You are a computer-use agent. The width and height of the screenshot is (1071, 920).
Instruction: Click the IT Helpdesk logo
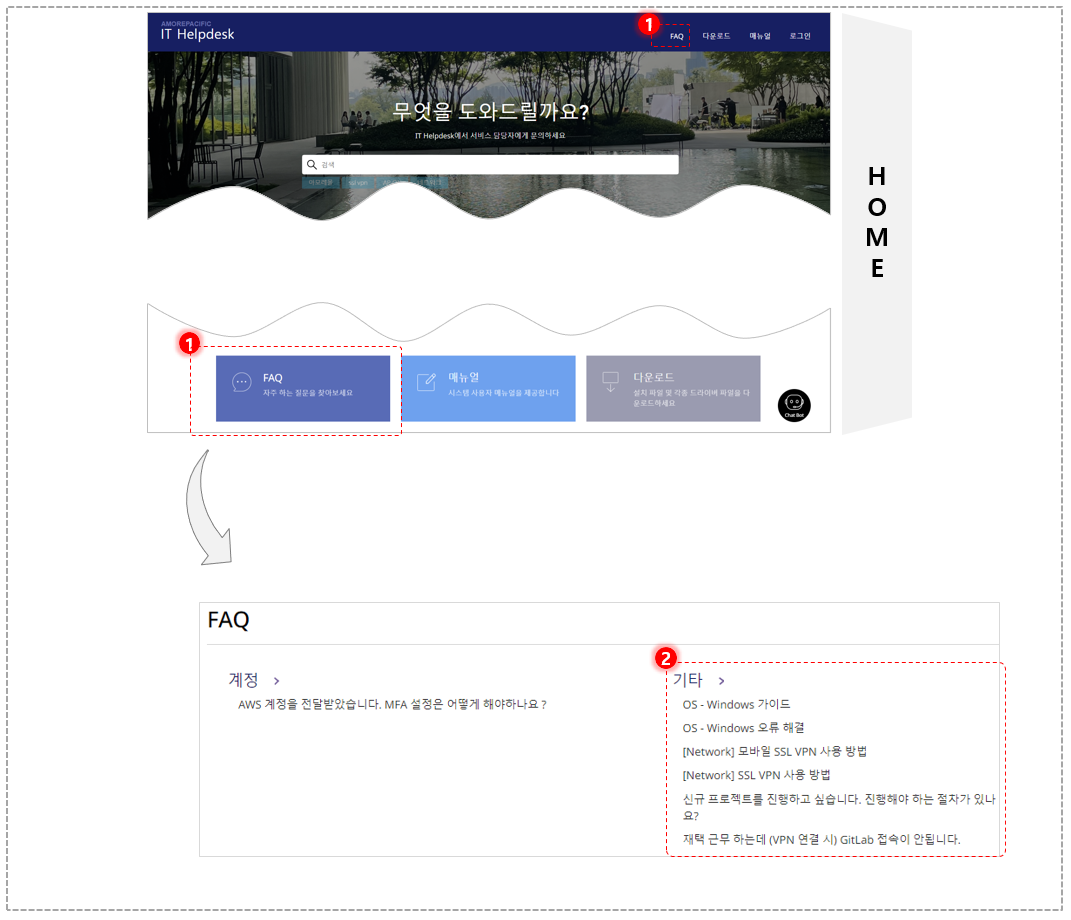coord(197,31)
